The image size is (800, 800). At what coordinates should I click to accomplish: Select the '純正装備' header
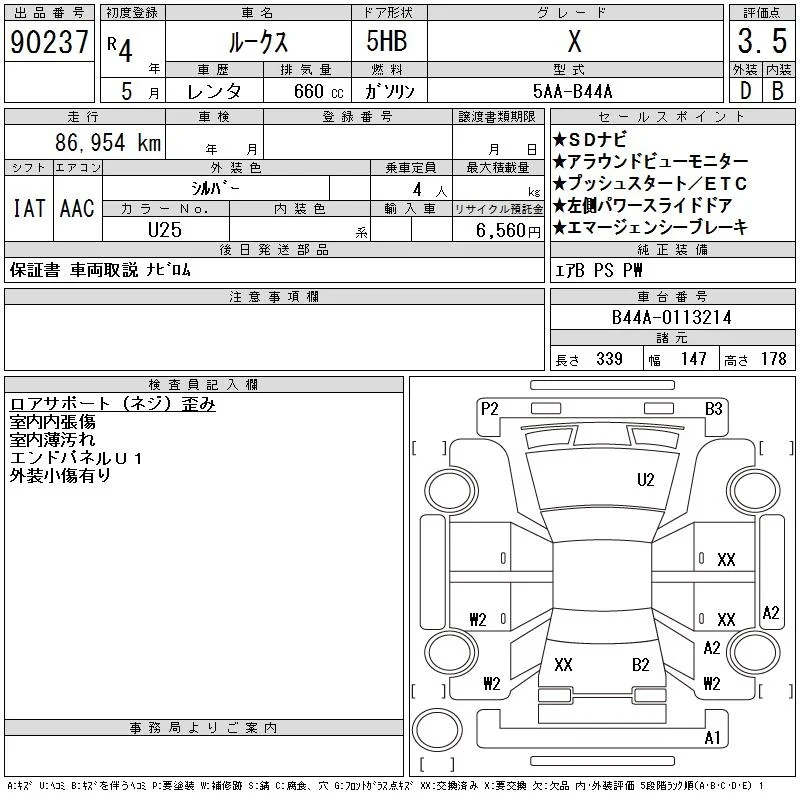(672, 249)
